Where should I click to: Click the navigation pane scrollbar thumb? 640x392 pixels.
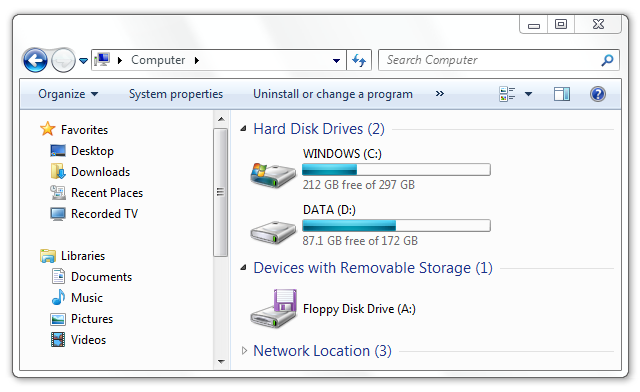click(x=220, y=192)
